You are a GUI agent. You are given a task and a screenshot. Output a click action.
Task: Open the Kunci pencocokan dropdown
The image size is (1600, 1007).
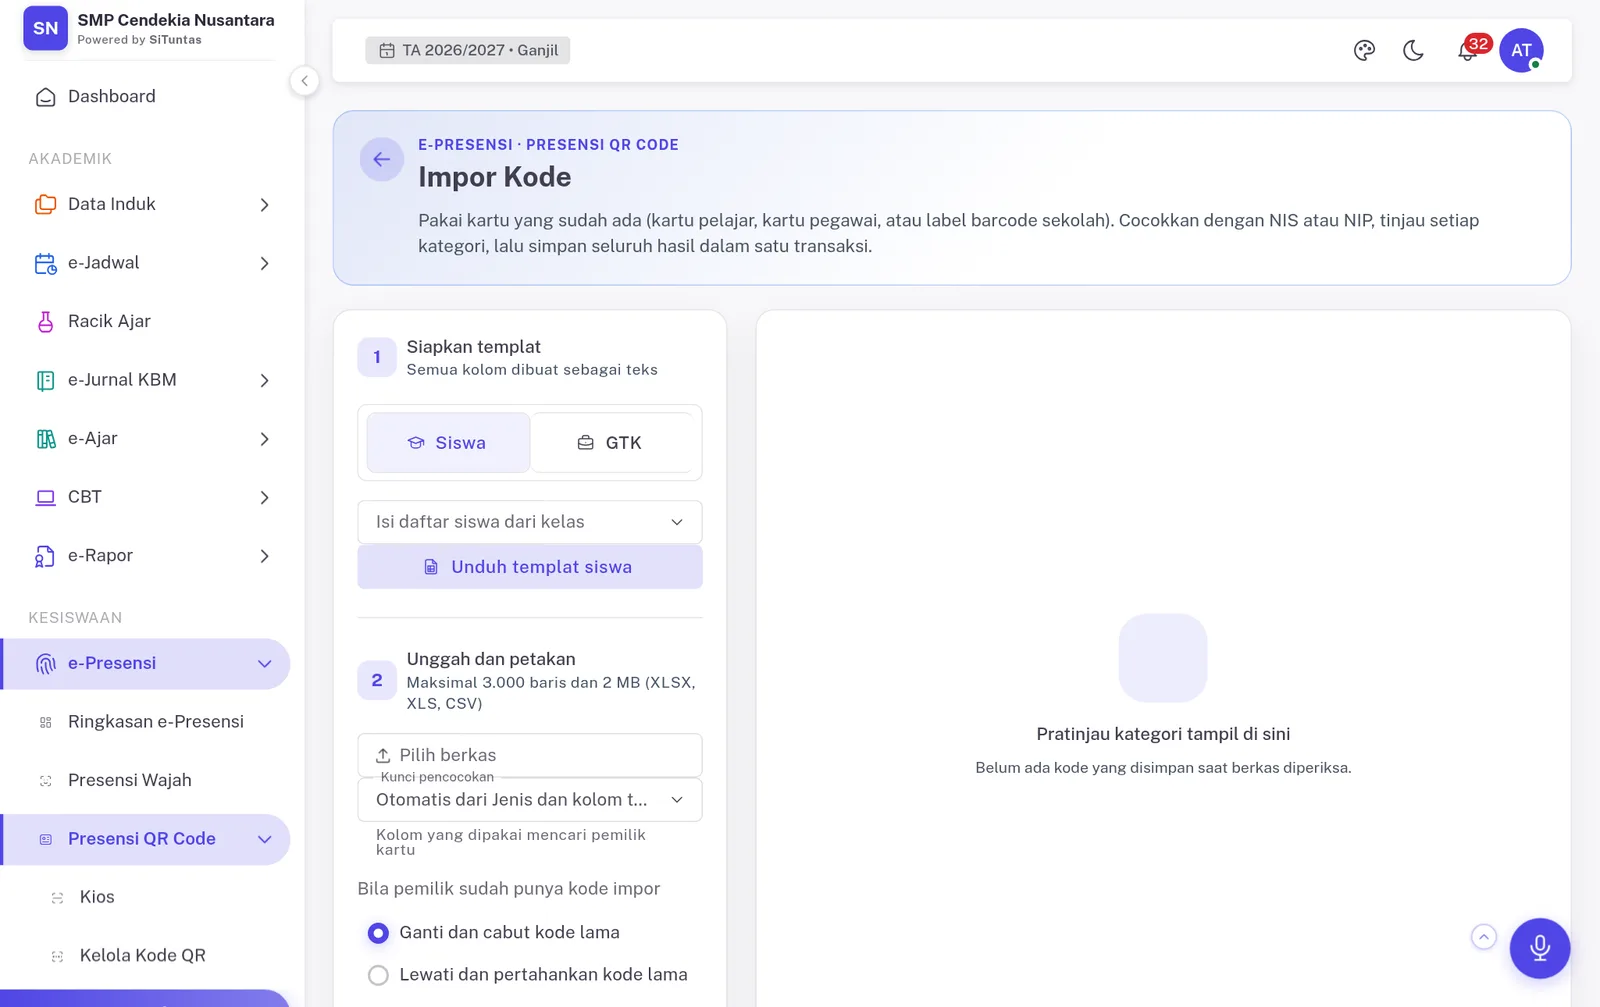click(530, 800)
